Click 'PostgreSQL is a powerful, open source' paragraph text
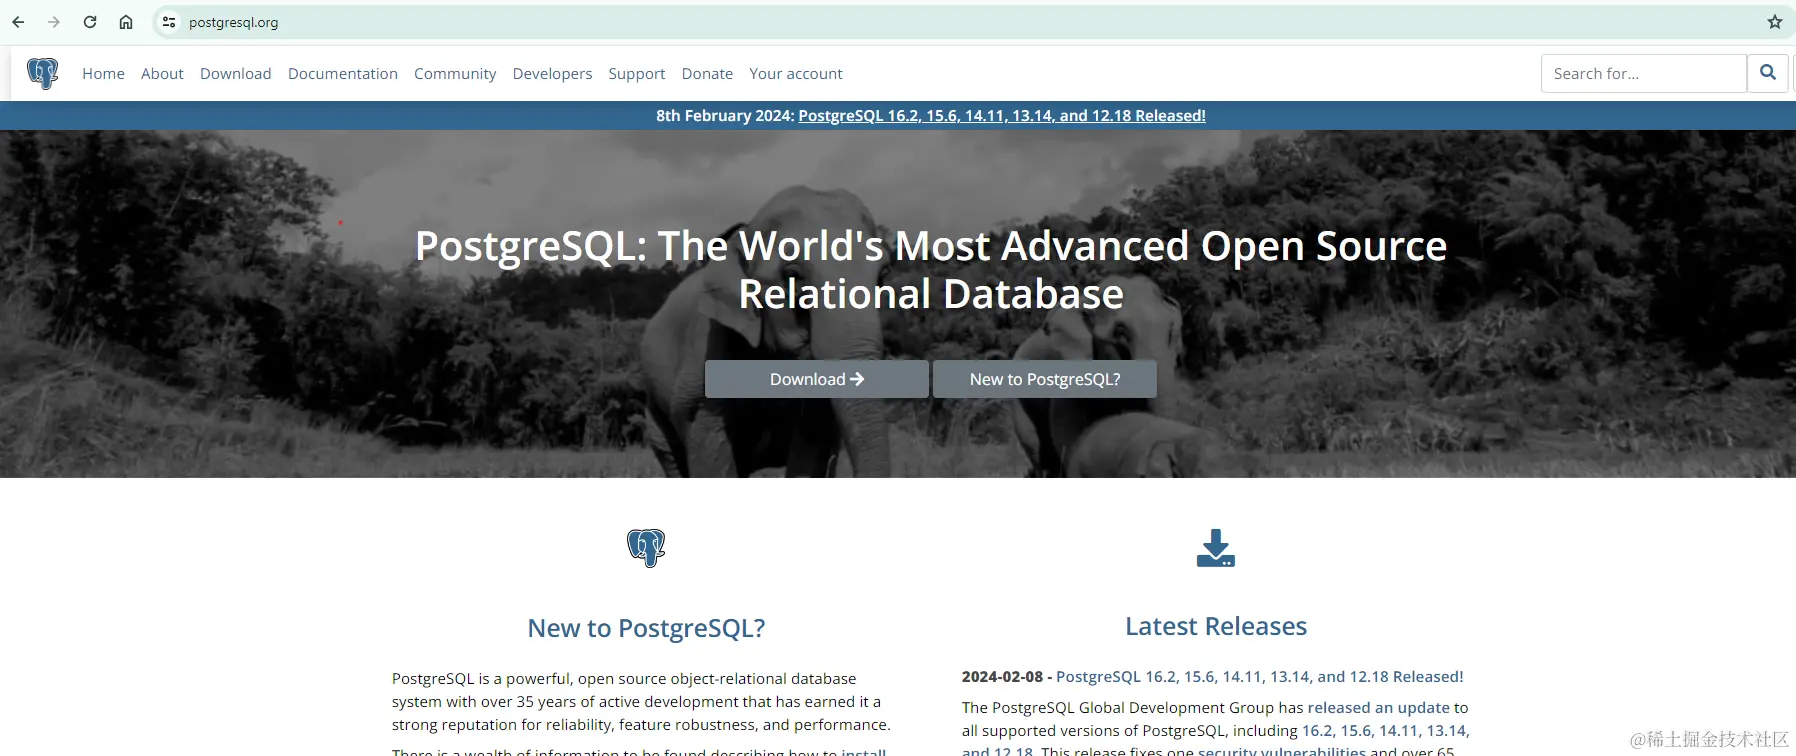This screenshot has height=756, width=1796. 641,702
